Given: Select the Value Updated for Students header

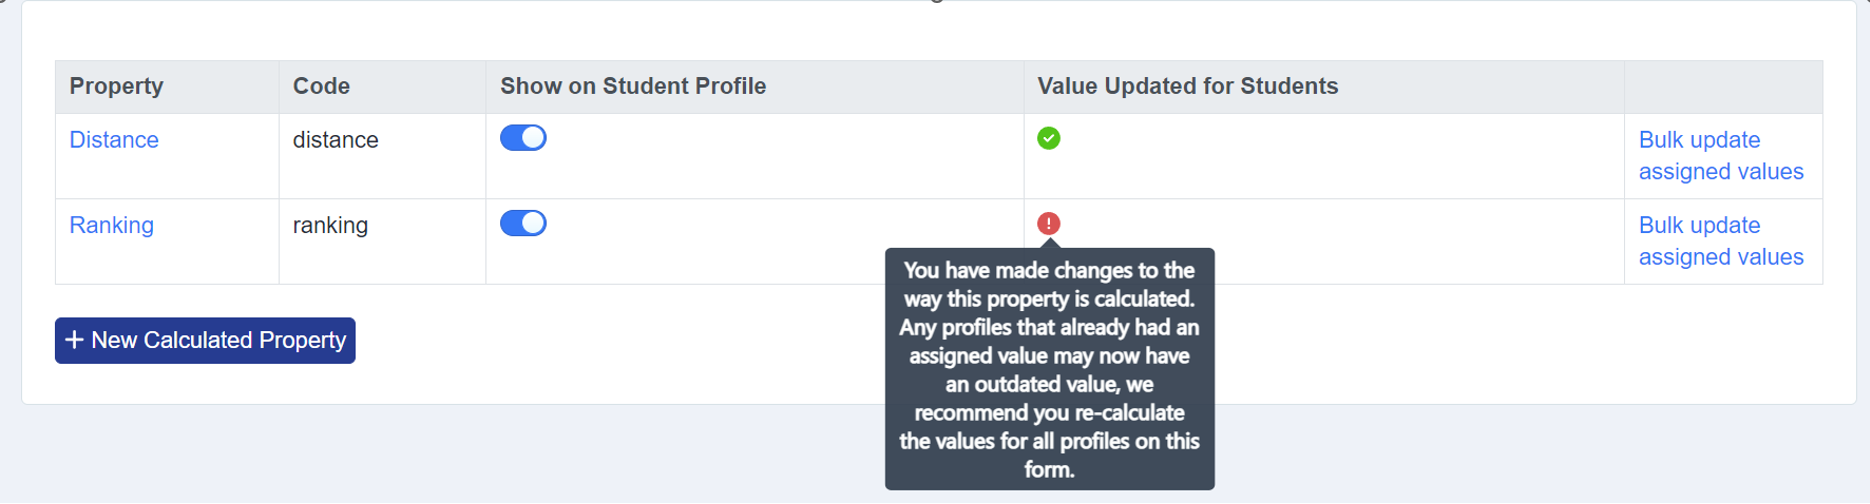Looking at the screenshot, I should click(1187, 86).
